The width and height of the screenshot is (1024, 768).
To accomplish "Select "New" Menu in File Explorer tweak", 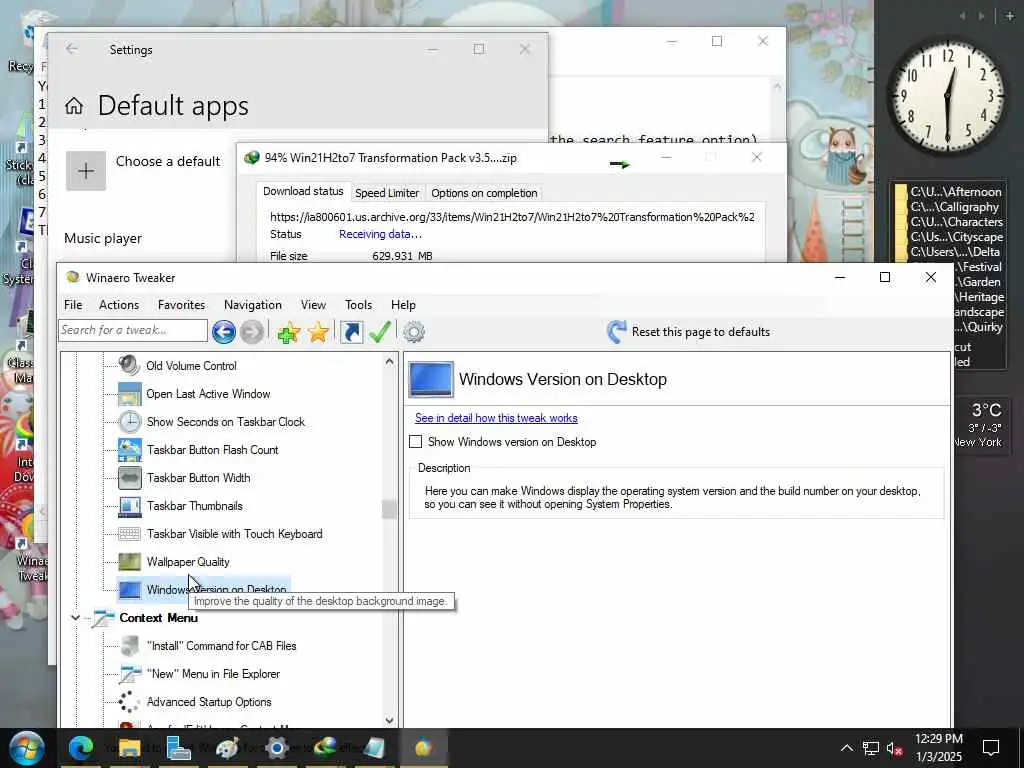I will coord(213,674).
